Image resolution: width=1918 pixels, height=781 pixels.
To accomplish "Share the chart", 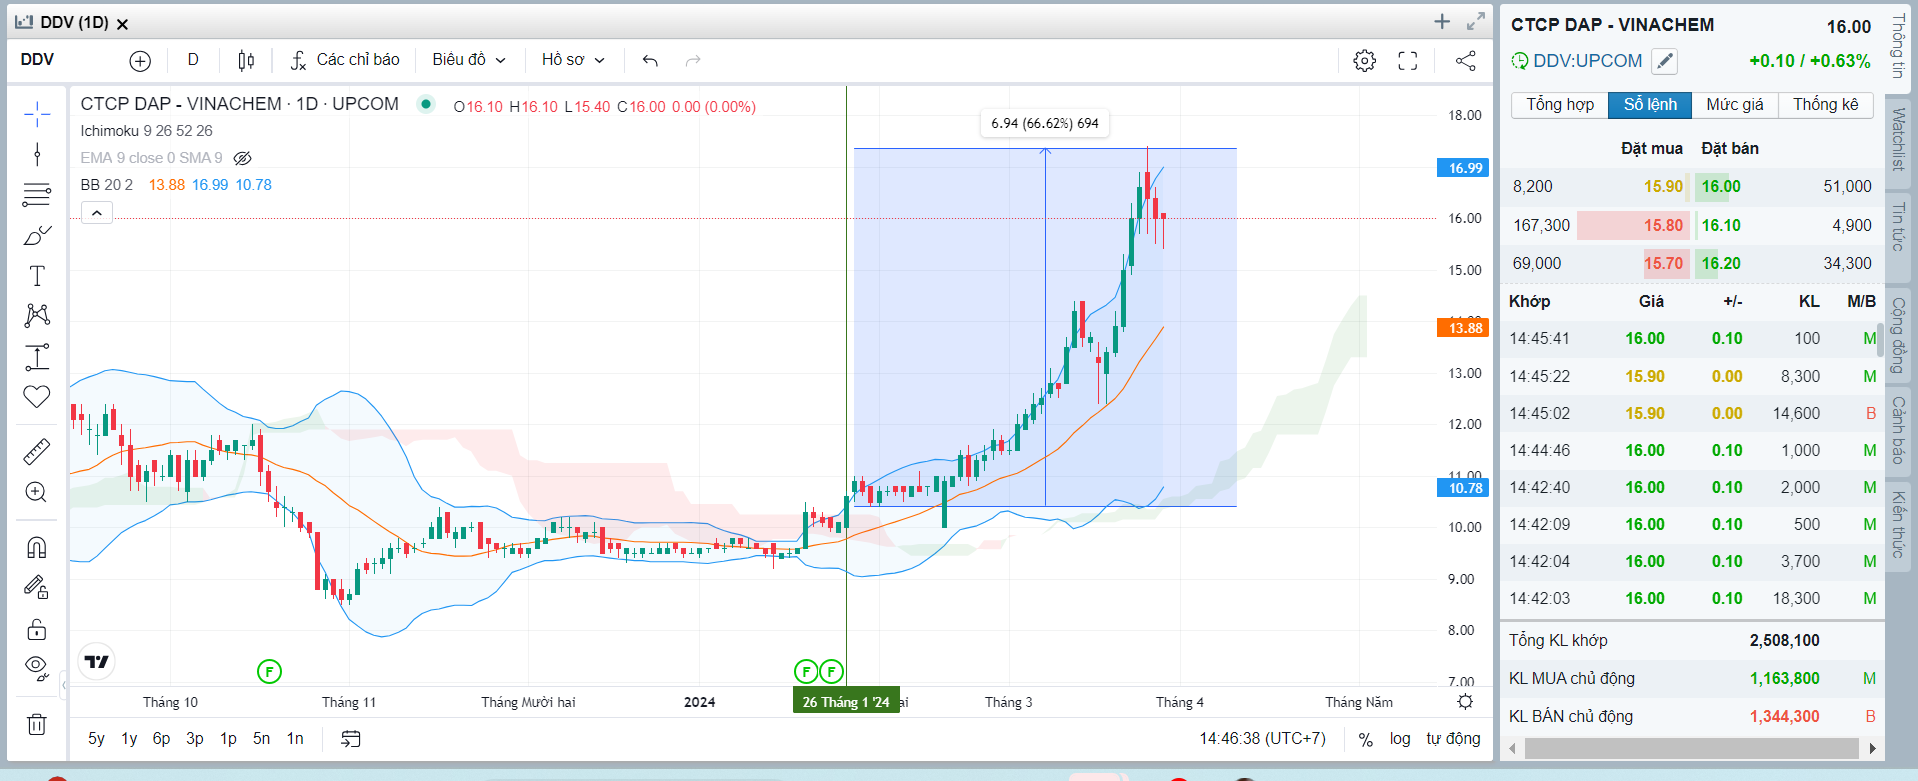I will (x=1465, y=61).
